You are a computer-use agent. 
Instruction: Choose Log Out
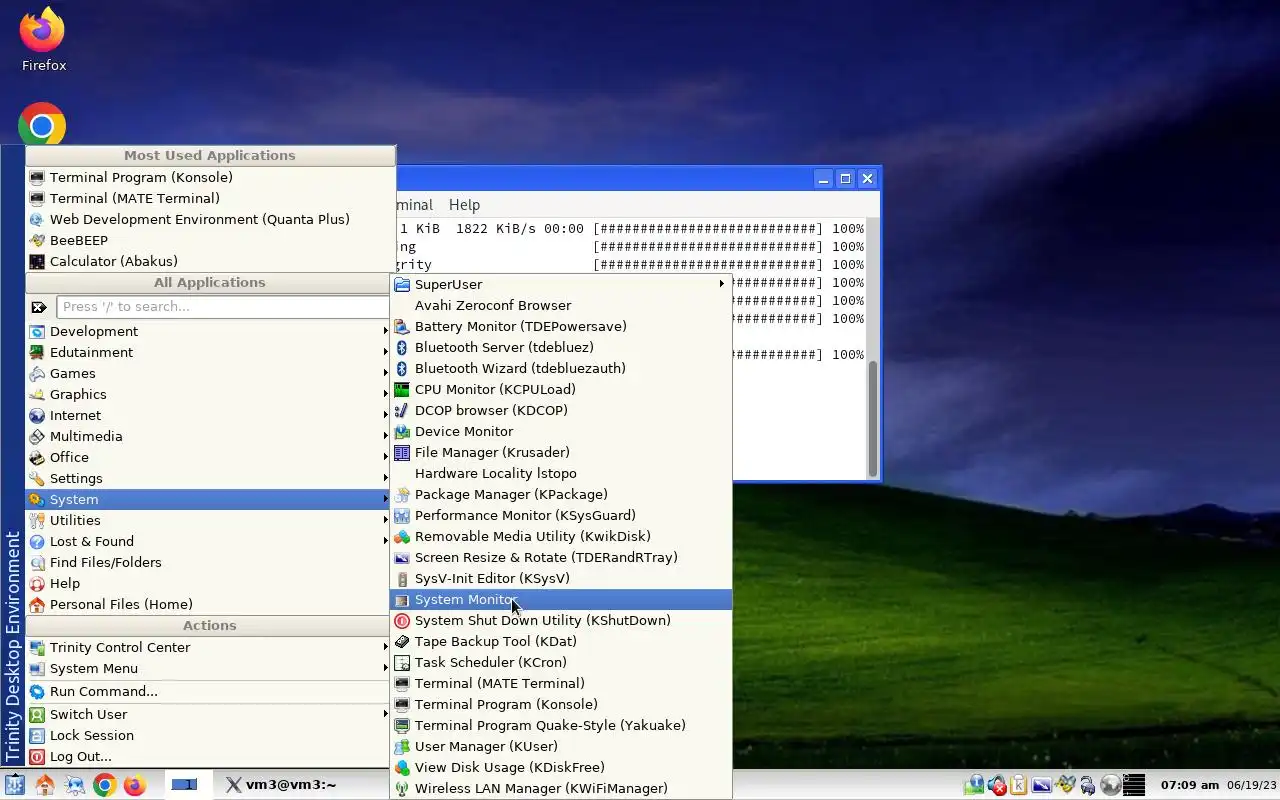210,756
